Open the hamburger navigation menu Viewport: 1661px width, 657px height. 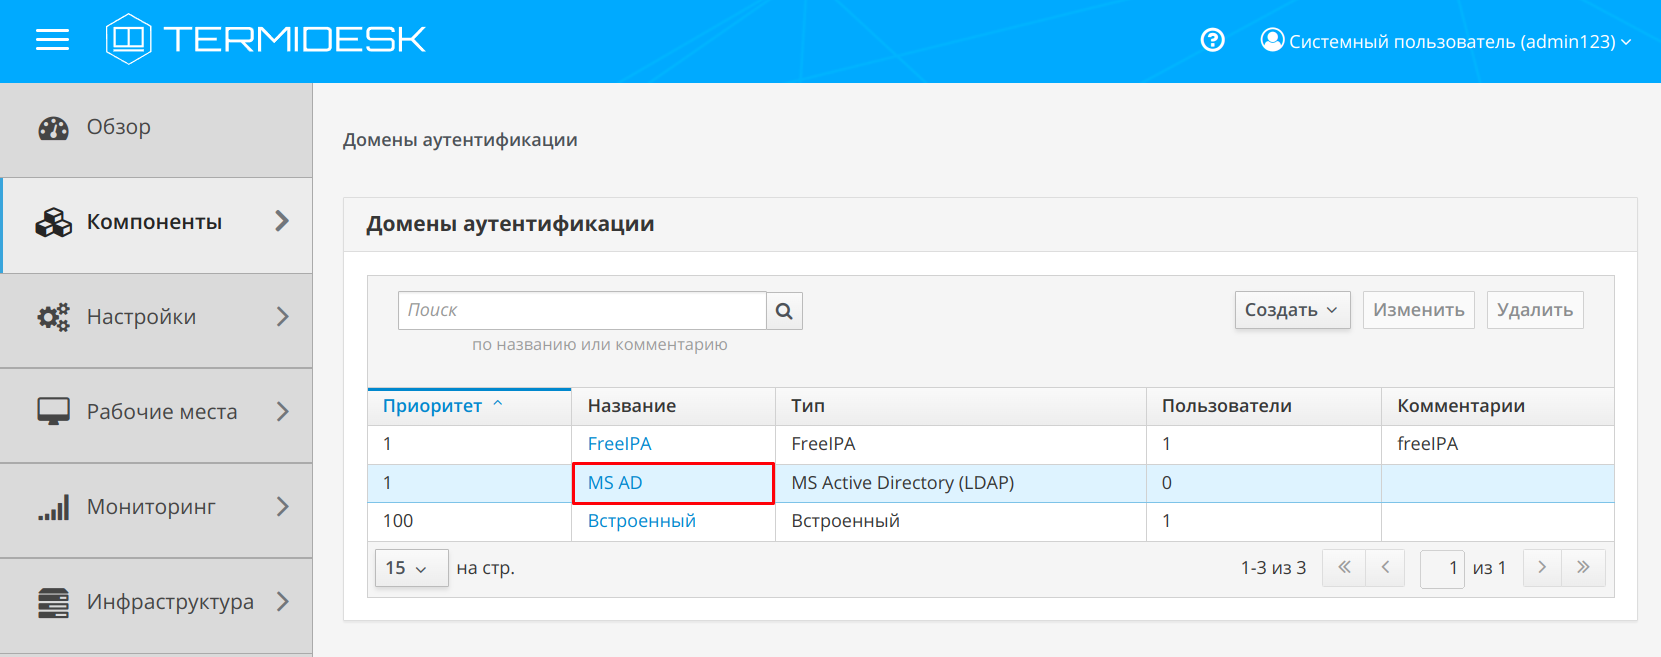pyautogui.click(x=52, y=40)
